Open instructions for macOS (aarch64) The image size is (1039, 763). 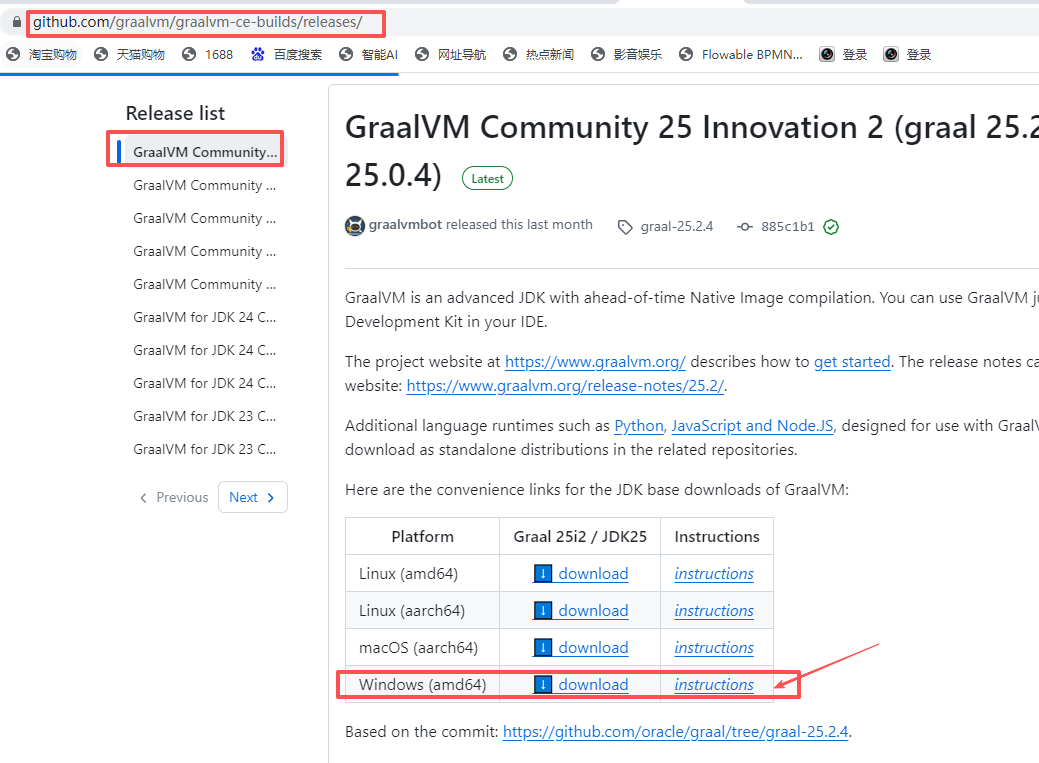click(x=714, y=648)
